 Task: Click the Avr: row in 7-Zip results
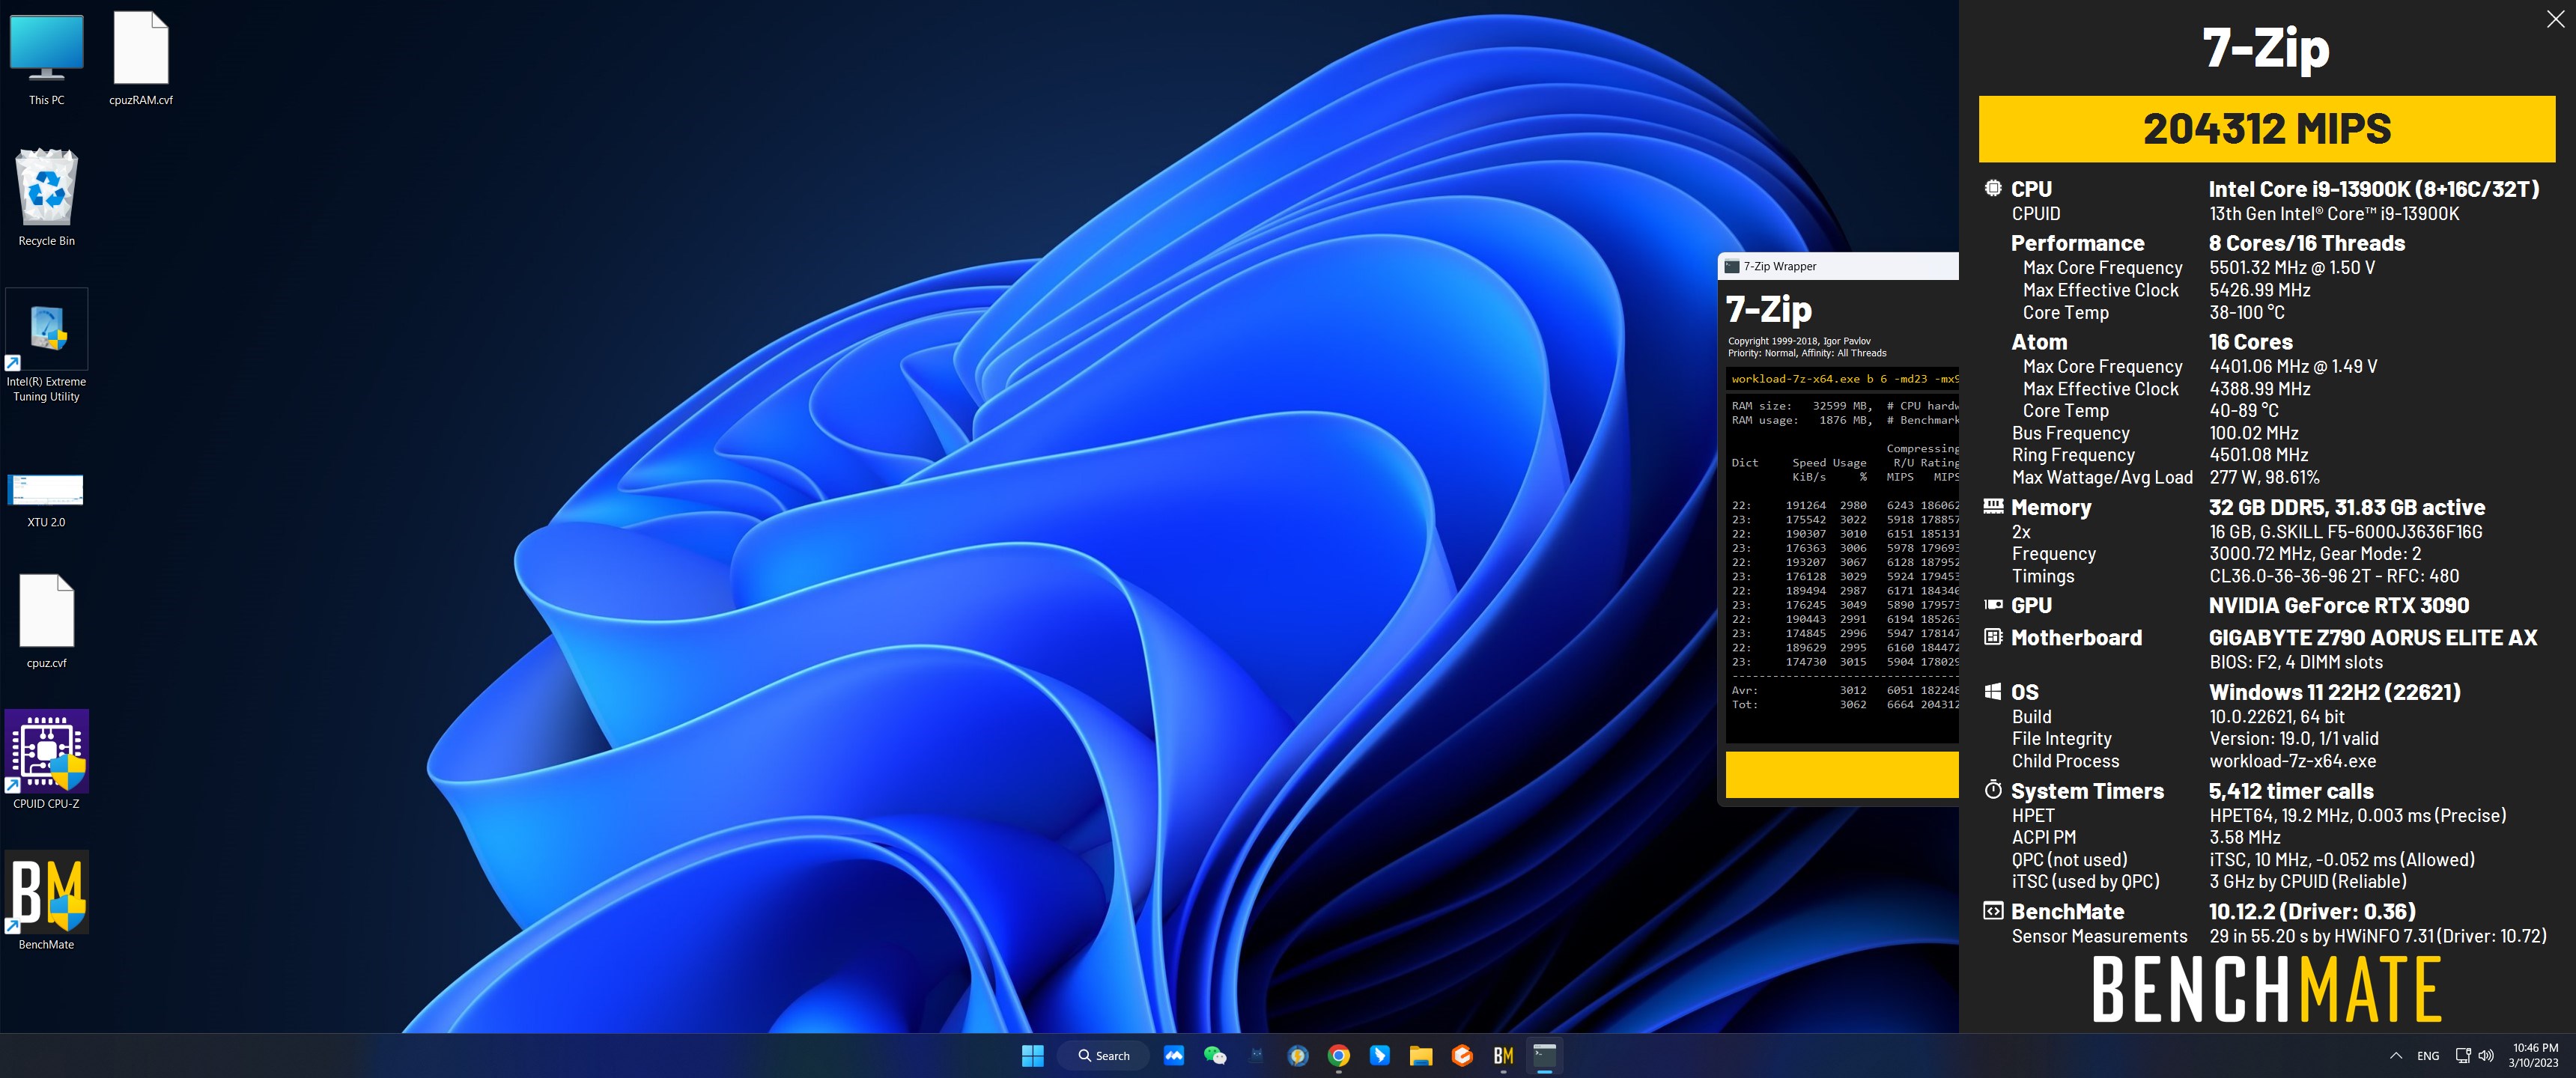click(1844, 690)
